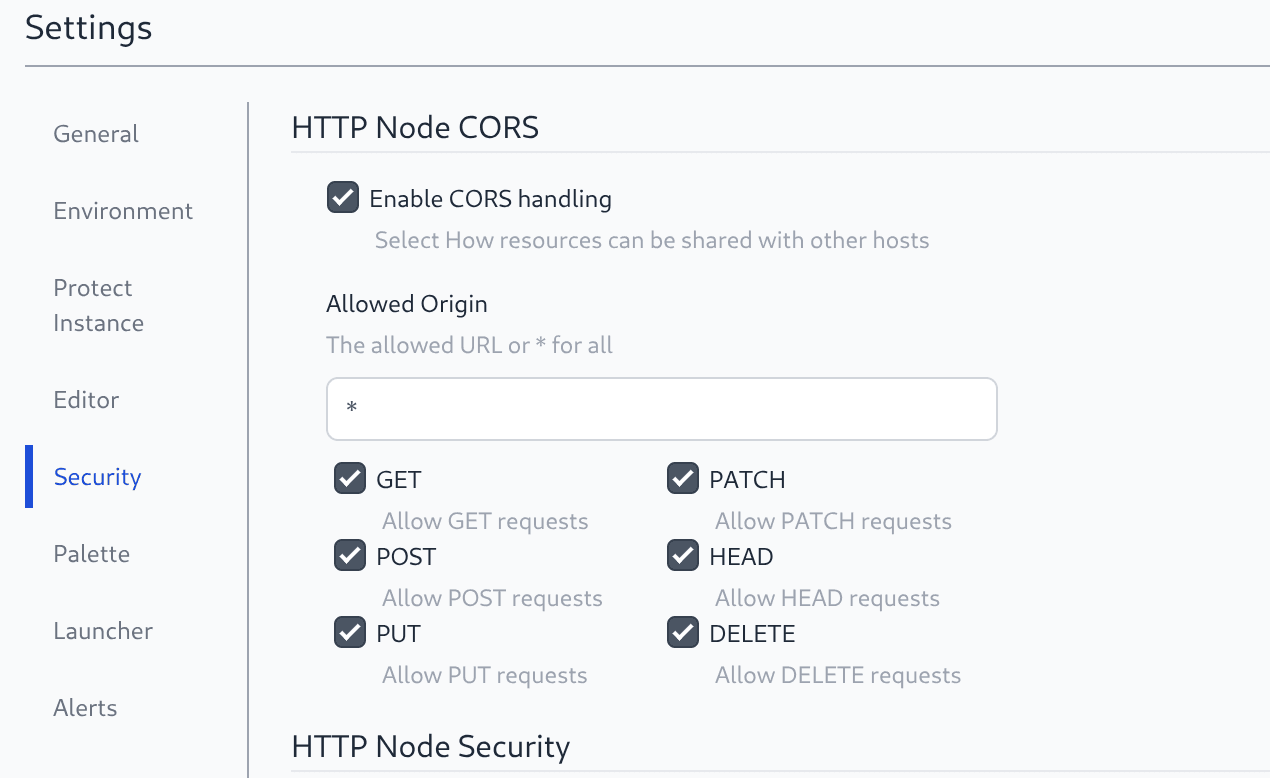Toggle the PUT requests checkbox
This screenshot has width=1270, height=778.
pyautogui.click(x=349, y=632)
